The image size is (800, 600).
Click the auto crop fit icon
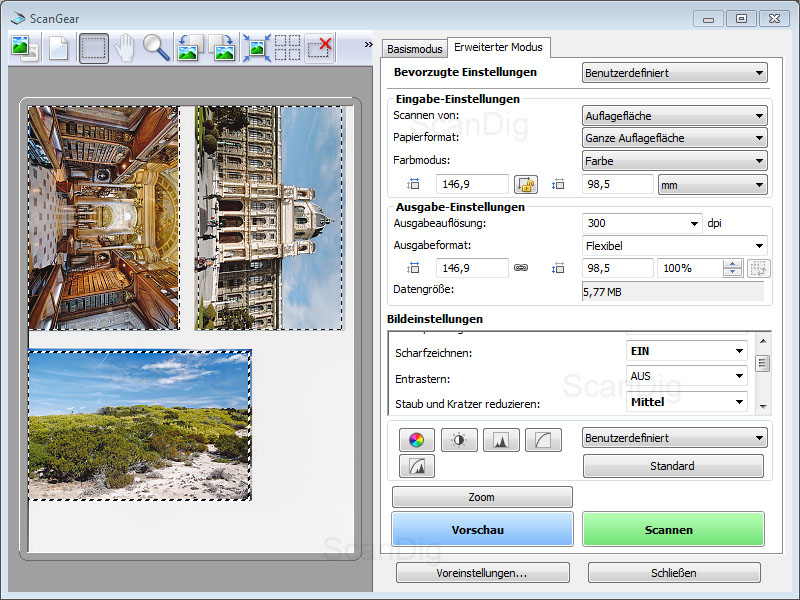click(256, 47)
